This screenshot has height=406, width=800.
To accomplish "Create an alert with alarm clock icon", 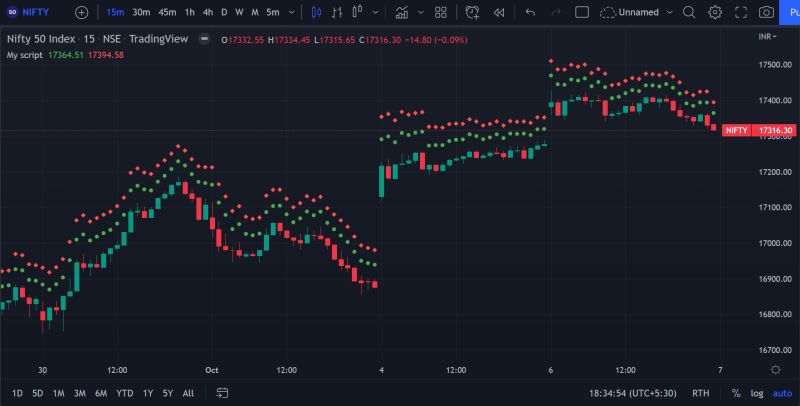I will 472,12.
